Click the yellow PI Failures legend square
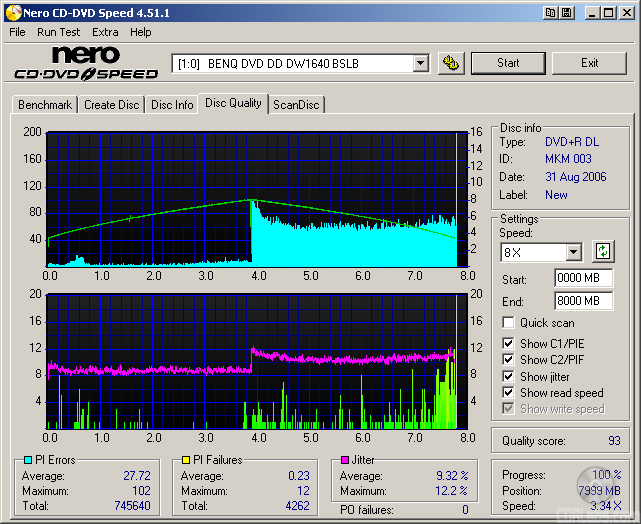The height and width of the screenshot is (524, 641). coord(184,460)
